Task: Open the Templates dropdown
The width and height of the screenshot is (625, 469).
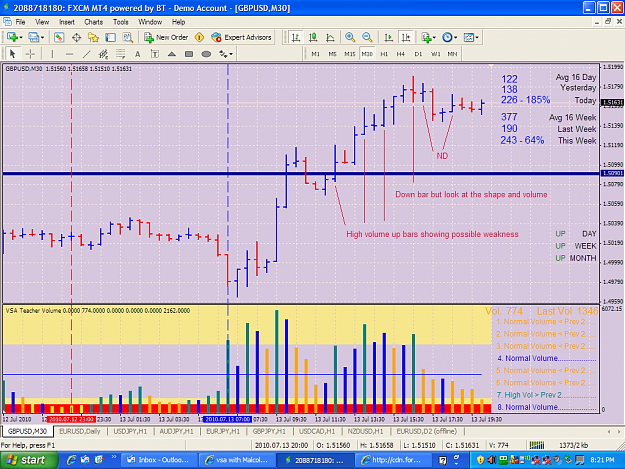Action: coord(471,37)
